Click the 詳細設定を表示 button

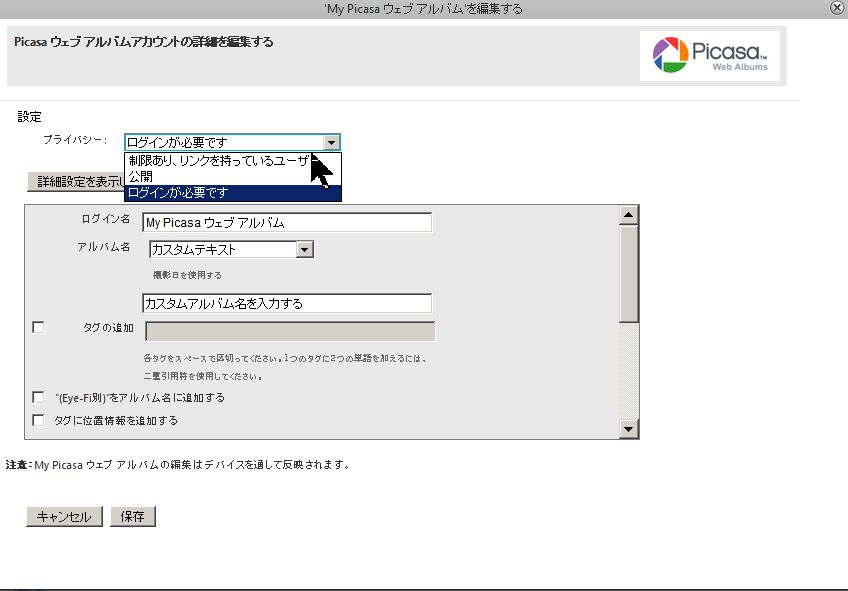click(x=76, y=182)
